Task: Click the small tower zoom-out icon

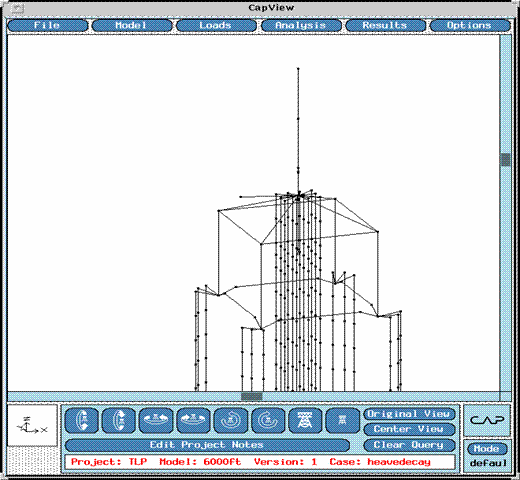Action: coord(343,421)
